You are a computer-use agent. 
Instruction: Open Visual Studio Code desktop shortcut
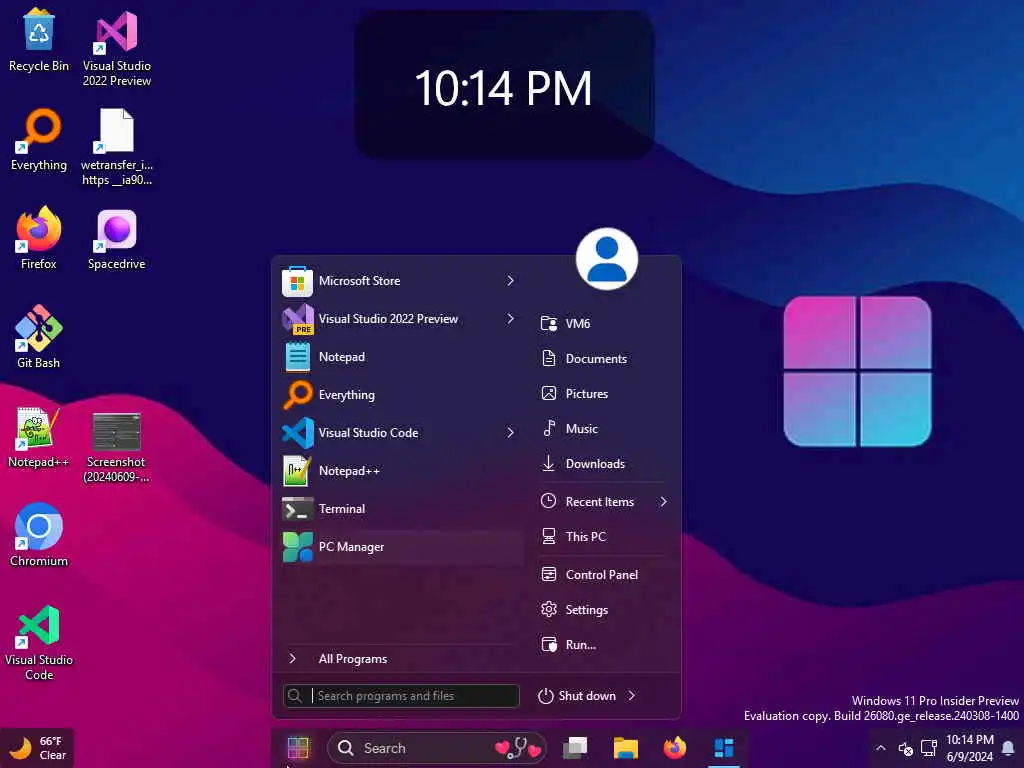39,643
